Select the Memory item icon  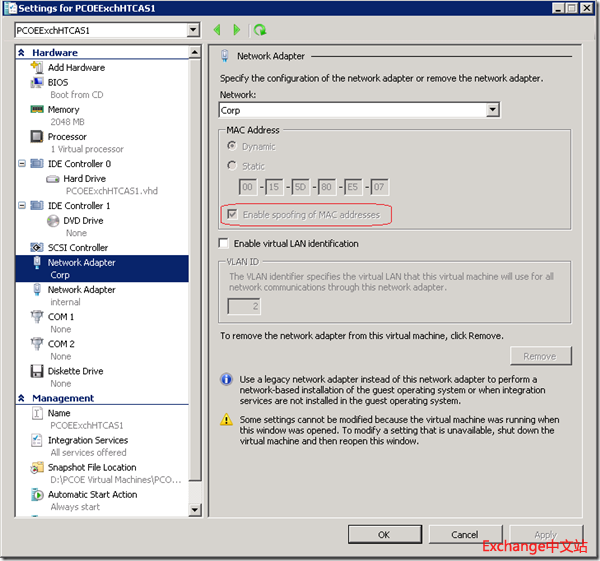point(37,110)
